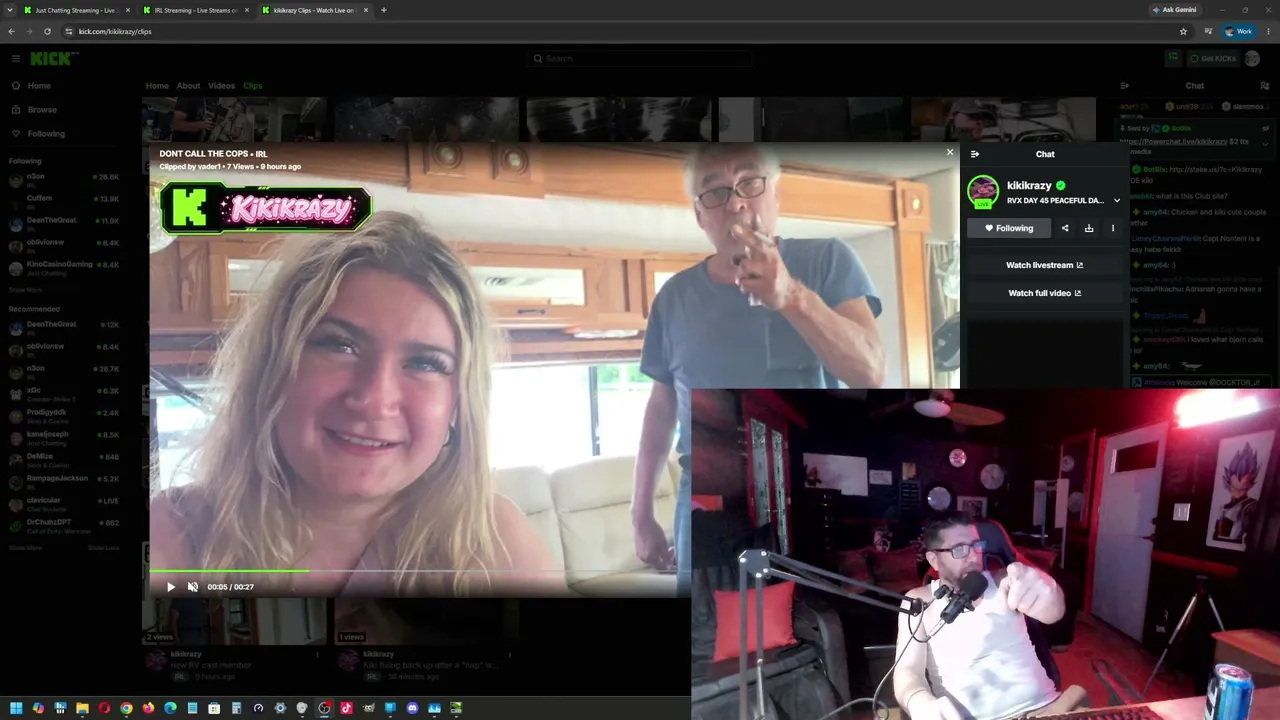The width and height of the screenshot is (1280, 720).
Task: Open KinoCasinoGaming in Following list
Action: click(64, 268)
